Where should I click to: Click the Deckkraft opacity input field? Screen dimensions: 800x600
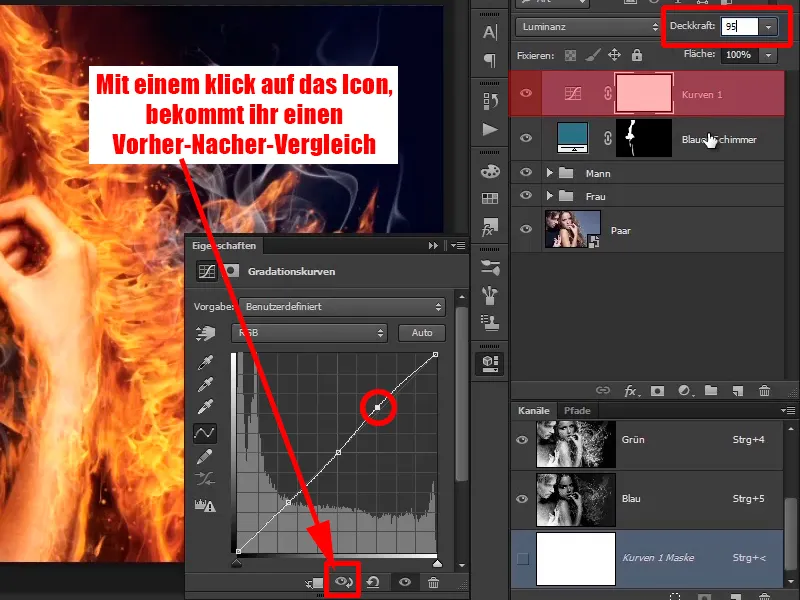(x=739, y=27)
